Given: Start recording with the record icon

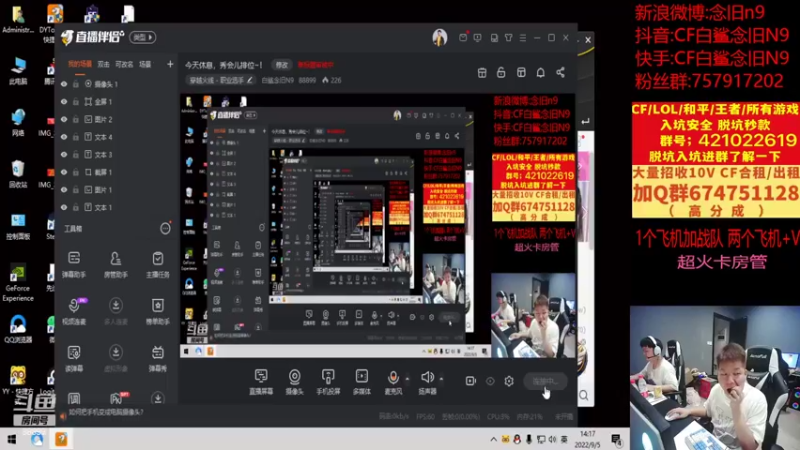Looking at the screenshot, I should coord(470,381).
